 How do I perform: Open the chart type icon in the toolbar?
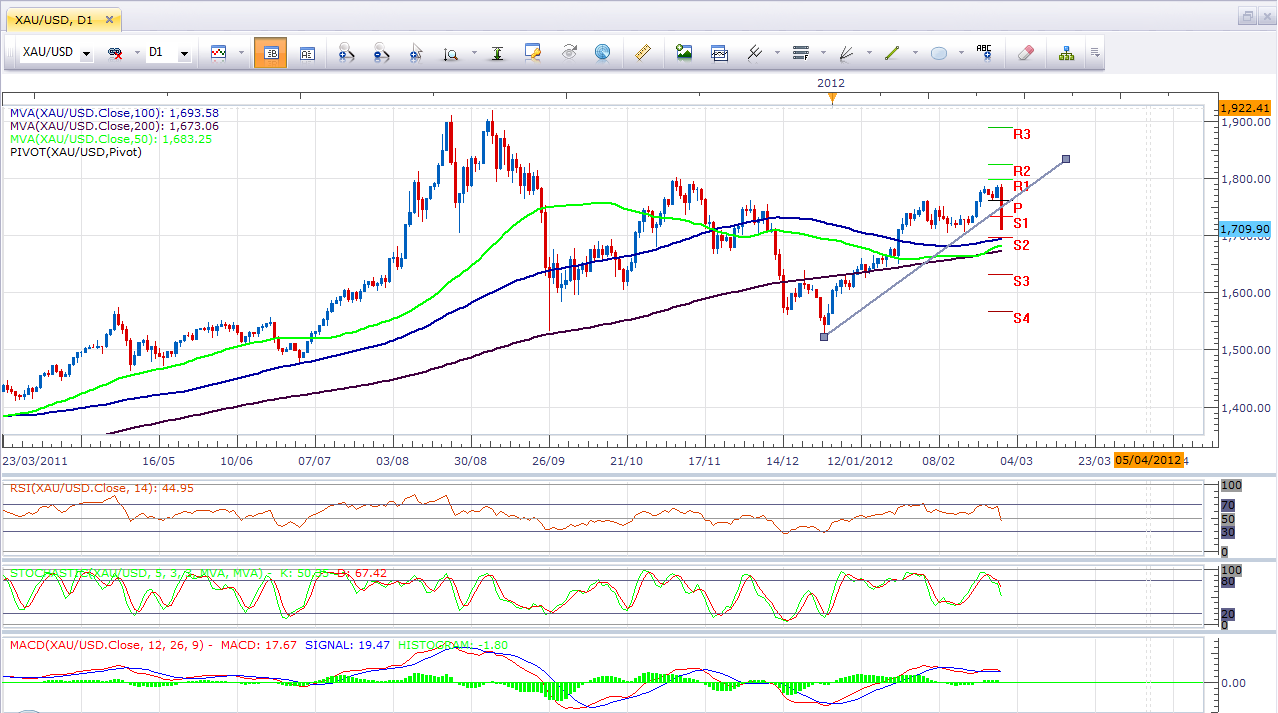tap(218, 53)
